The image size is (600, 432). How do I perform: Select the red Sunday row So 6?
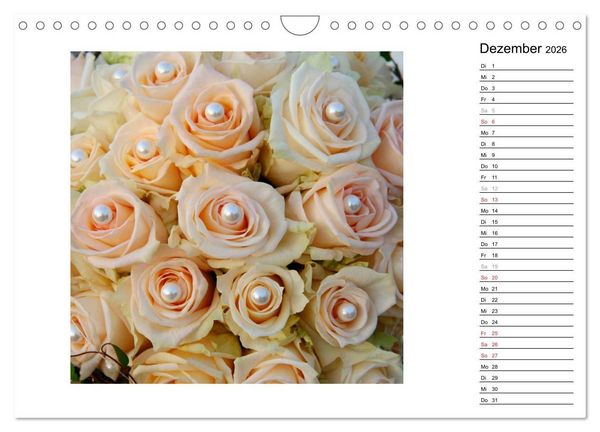point(527,121)
